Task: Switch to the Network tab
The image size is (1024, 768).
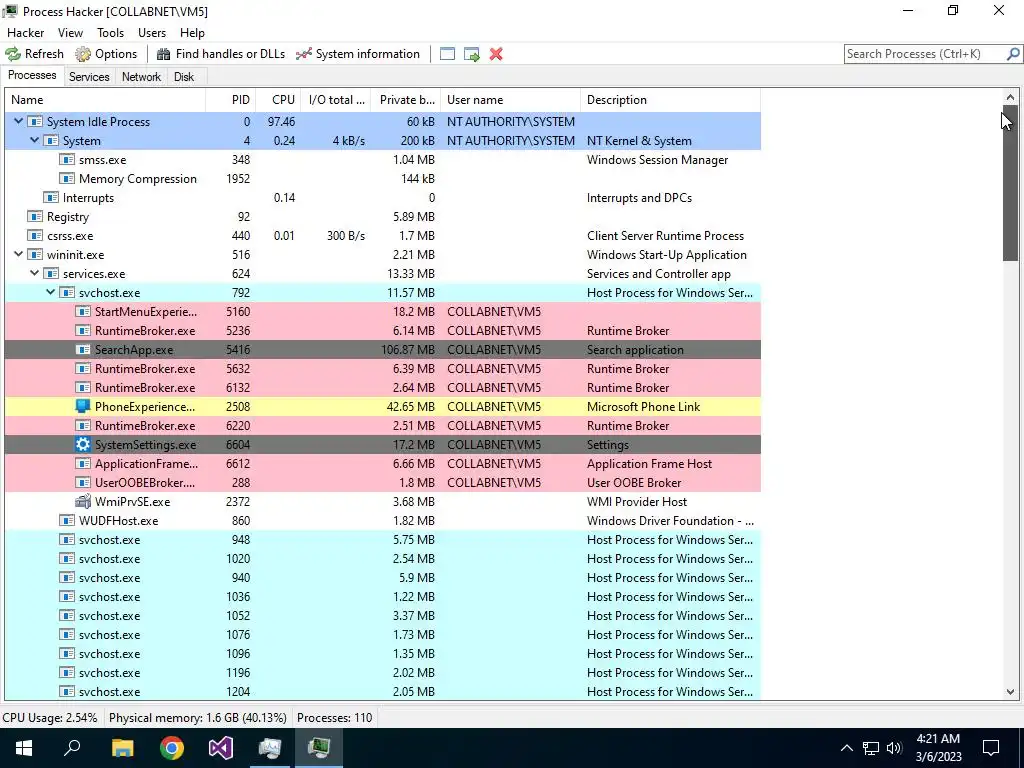Action: 141,77
